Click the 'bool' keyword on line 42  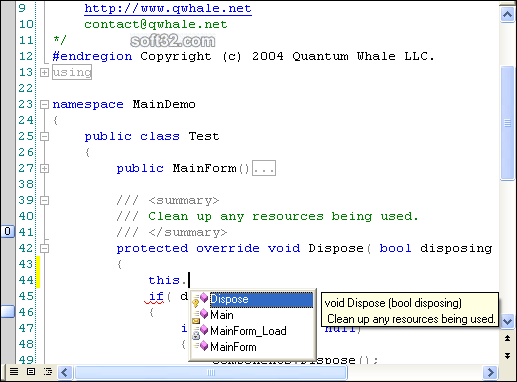[395, 248]
